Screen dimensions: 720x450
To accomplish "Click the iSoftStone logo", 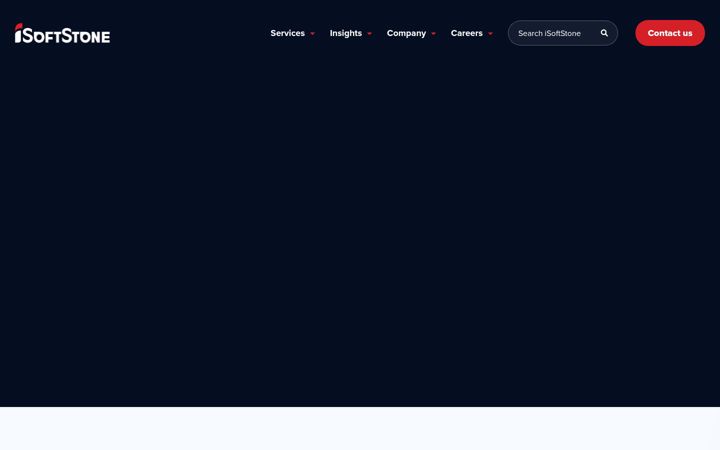I will (x=62, y=33).
